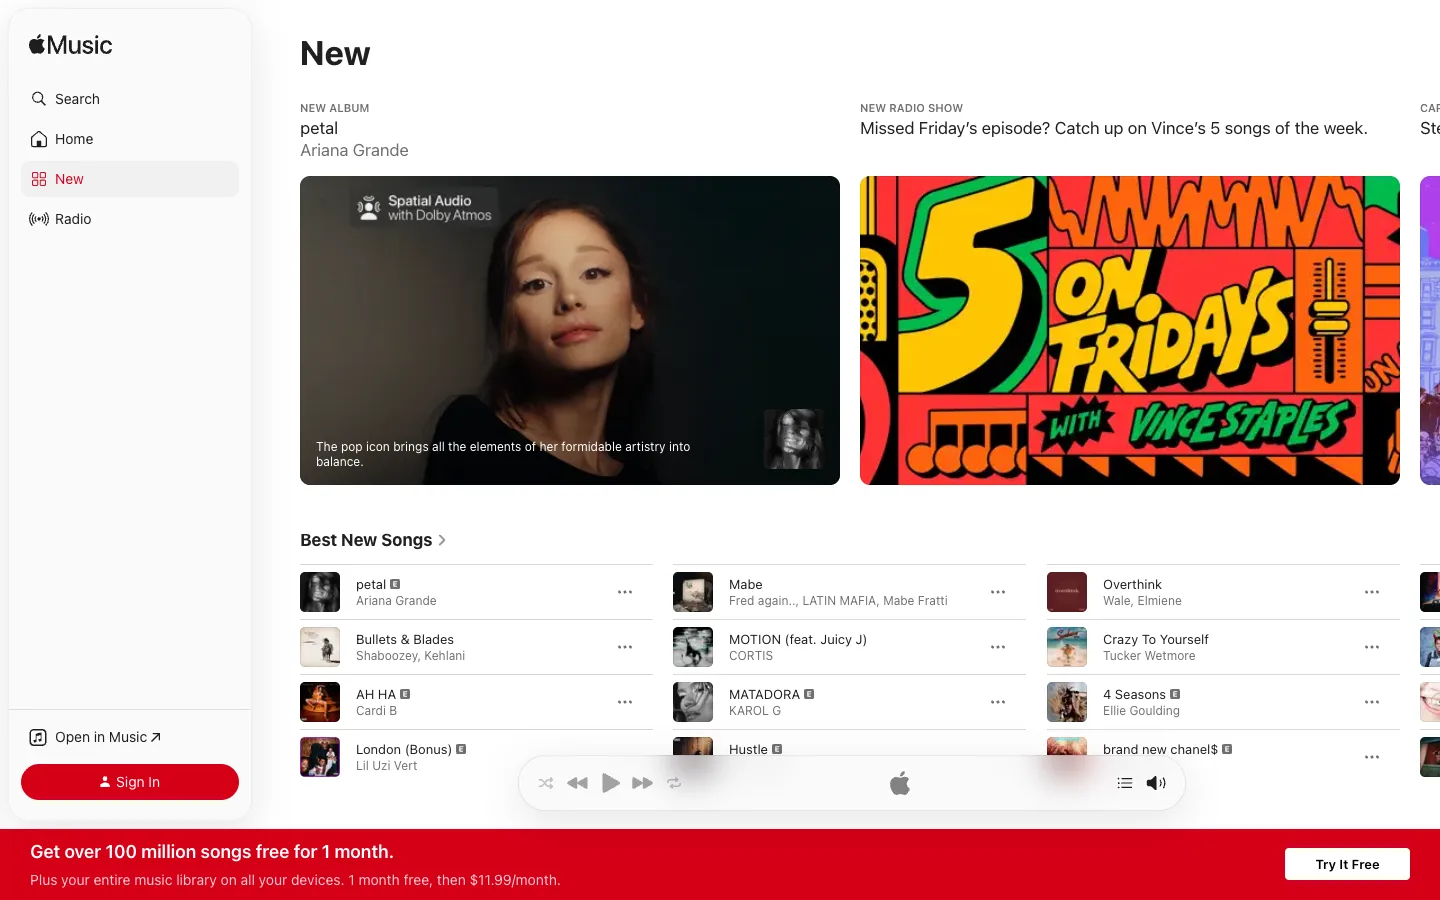
Task: Click the artist name "Ellie Goulding"
Action: (x=1141, y=711)
